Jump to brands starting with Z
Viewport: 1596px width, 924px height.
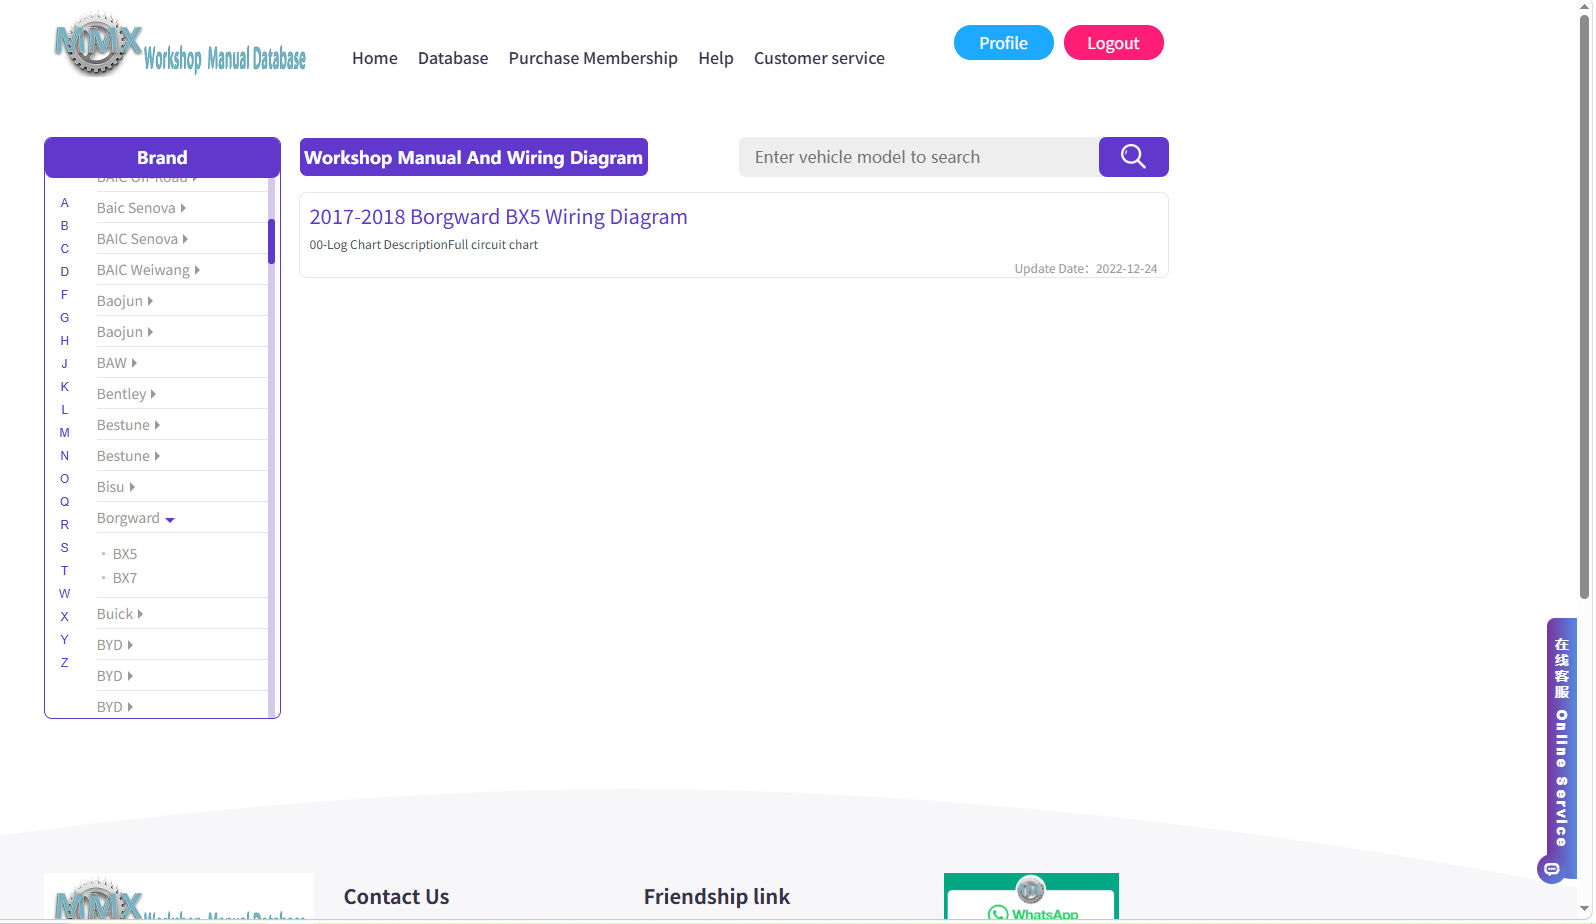[x=65, y=663]
